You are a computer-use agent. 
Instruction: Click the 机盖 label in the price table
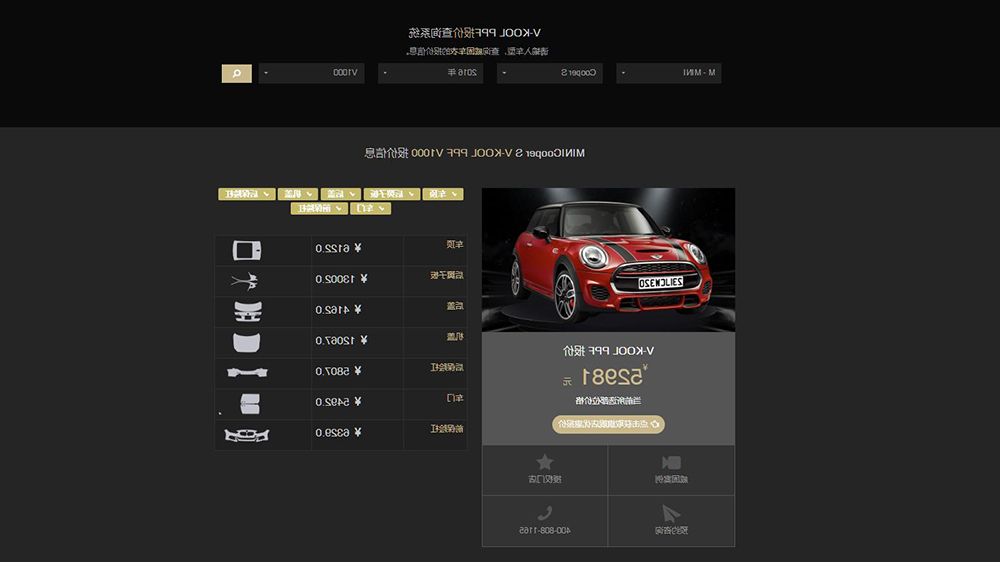click(455, 337)
